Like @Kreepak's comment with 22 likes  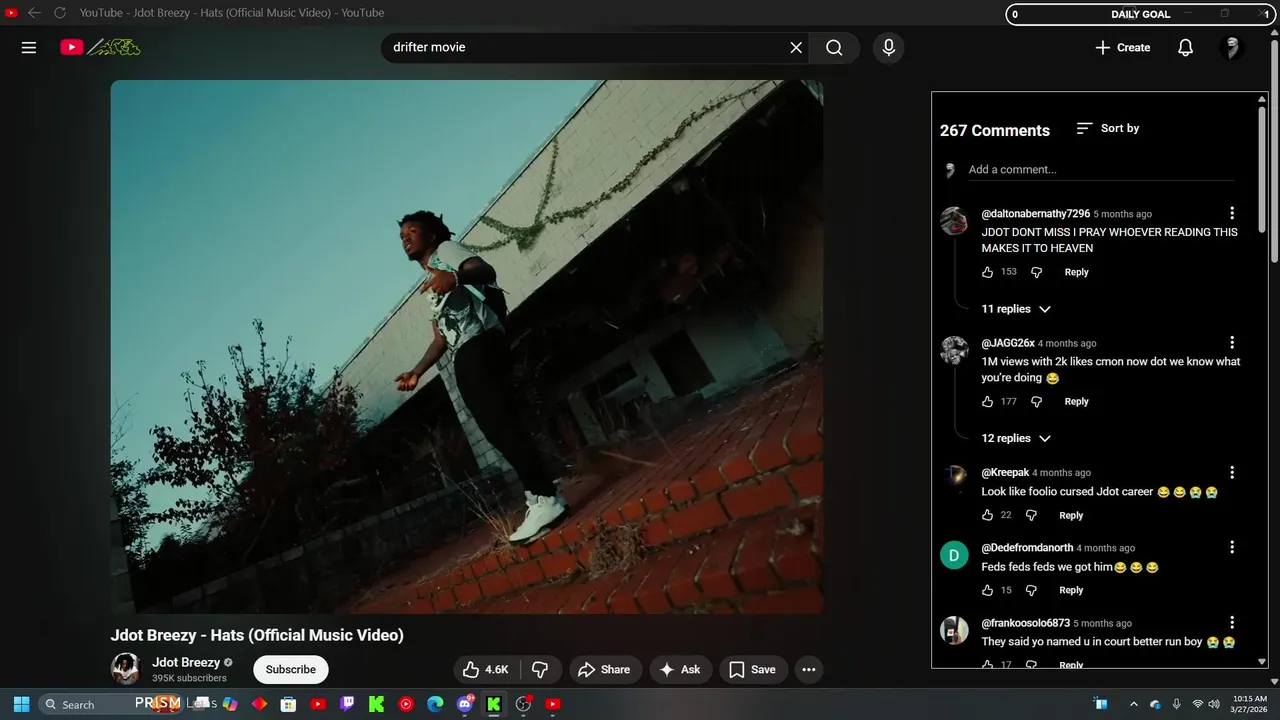[988, 515]
